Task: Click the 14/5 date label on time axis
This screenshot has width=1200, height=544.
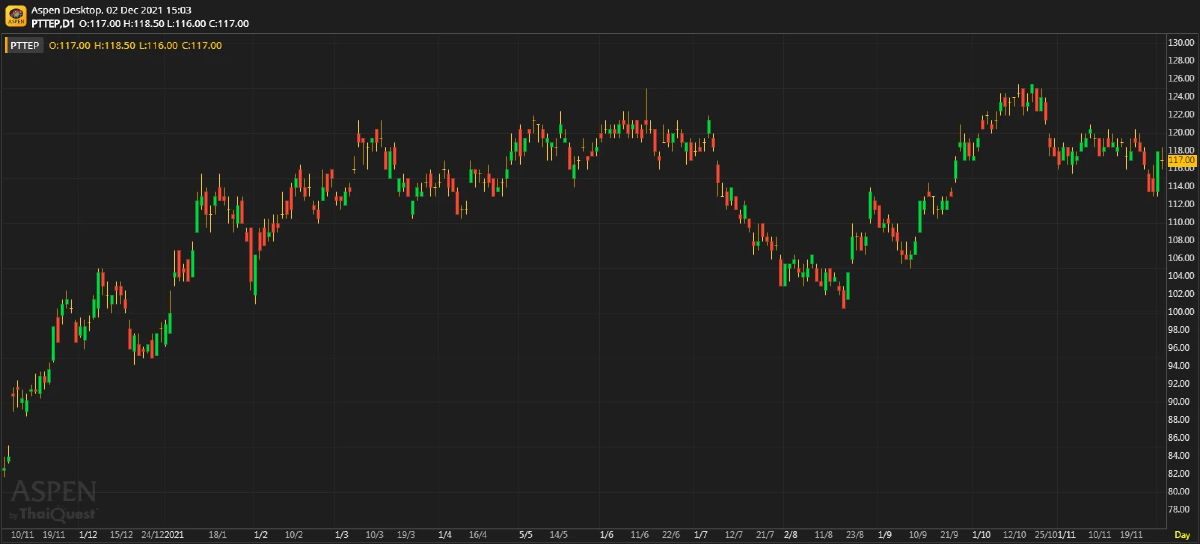Action: click(558, 535)
